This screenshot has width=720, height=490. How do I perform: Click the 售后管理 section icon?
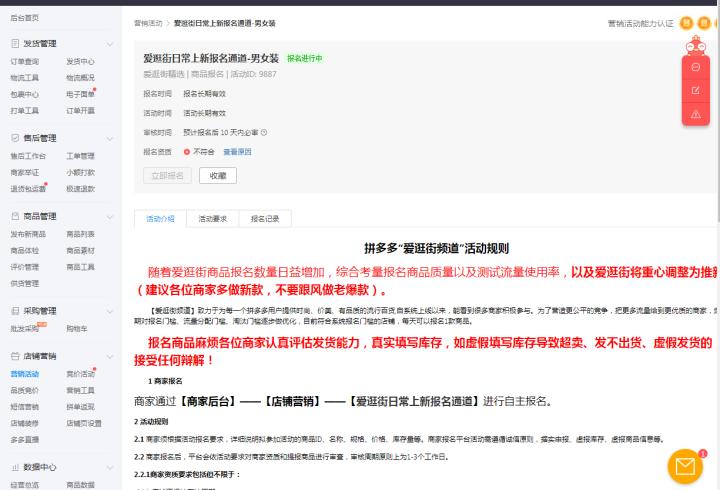pos(15,138)
